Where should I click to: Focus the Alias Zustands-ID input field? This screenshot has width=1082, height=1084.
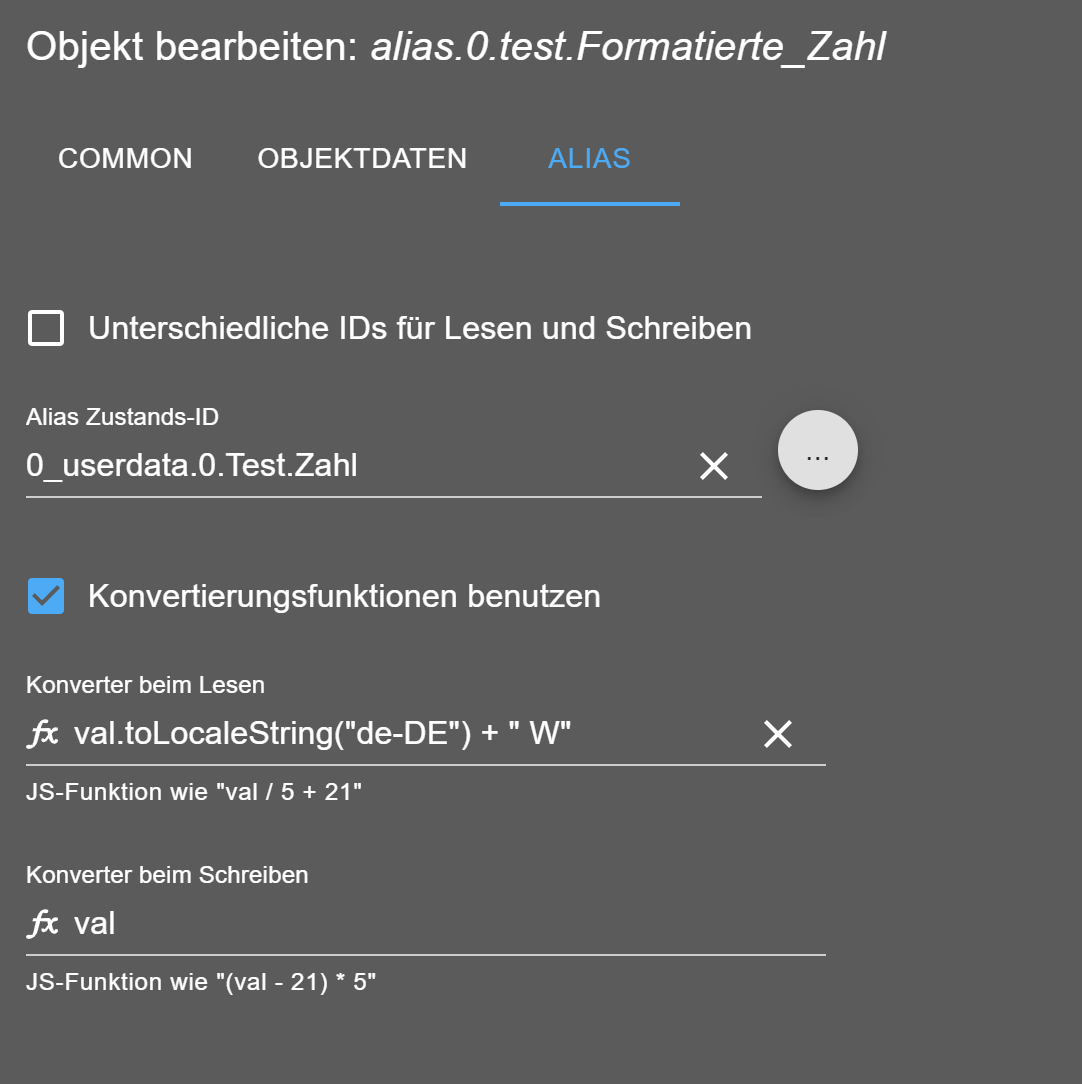[x=358, y=465]
